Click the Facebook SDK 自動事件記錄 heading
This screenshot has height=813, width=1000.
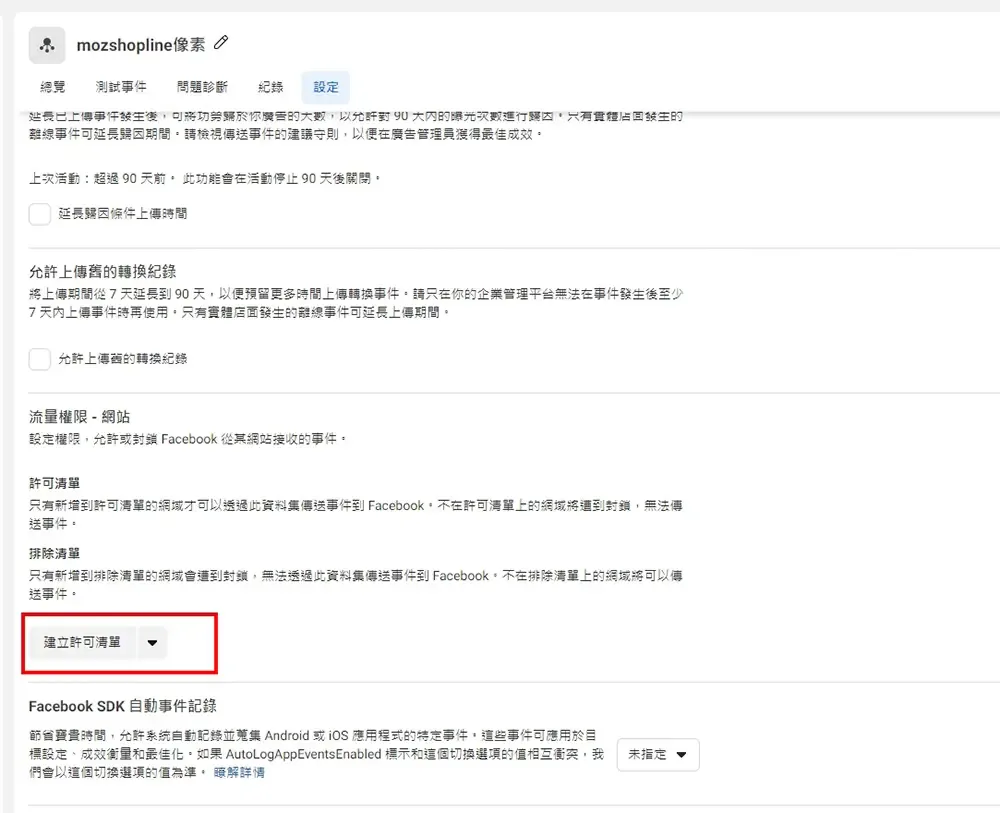[122, 707]
